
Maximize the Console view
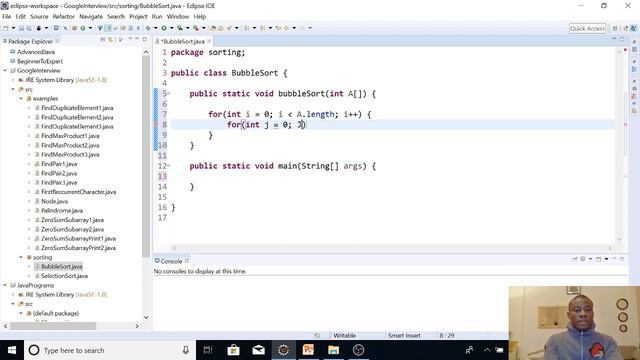click(622, 259)
